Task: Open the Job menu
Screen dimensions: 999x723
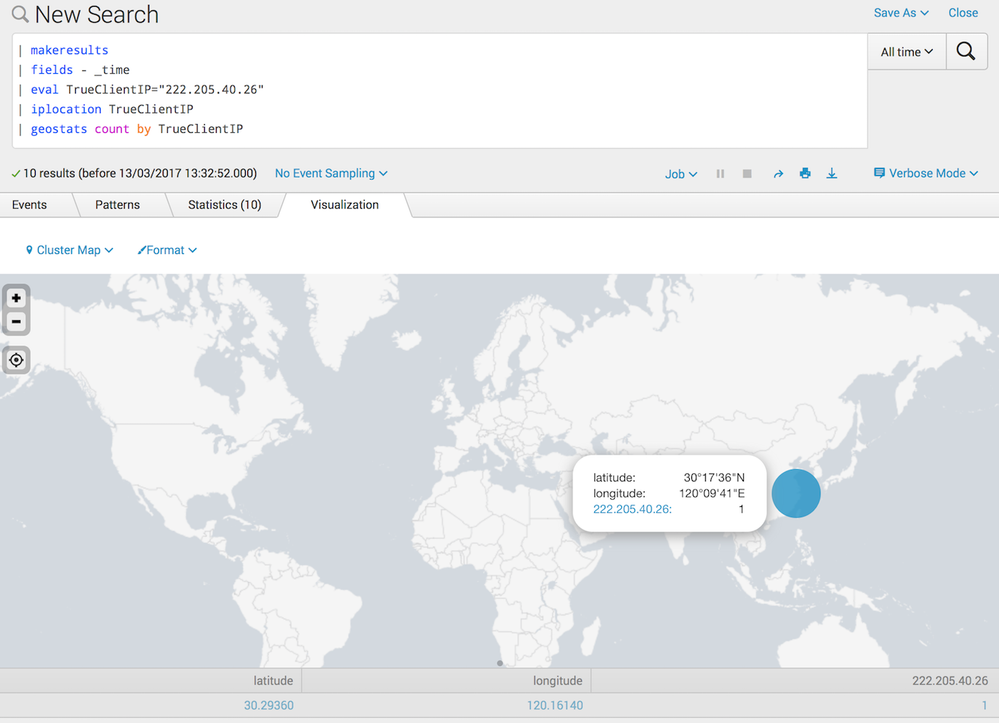Action: [681, 174]
